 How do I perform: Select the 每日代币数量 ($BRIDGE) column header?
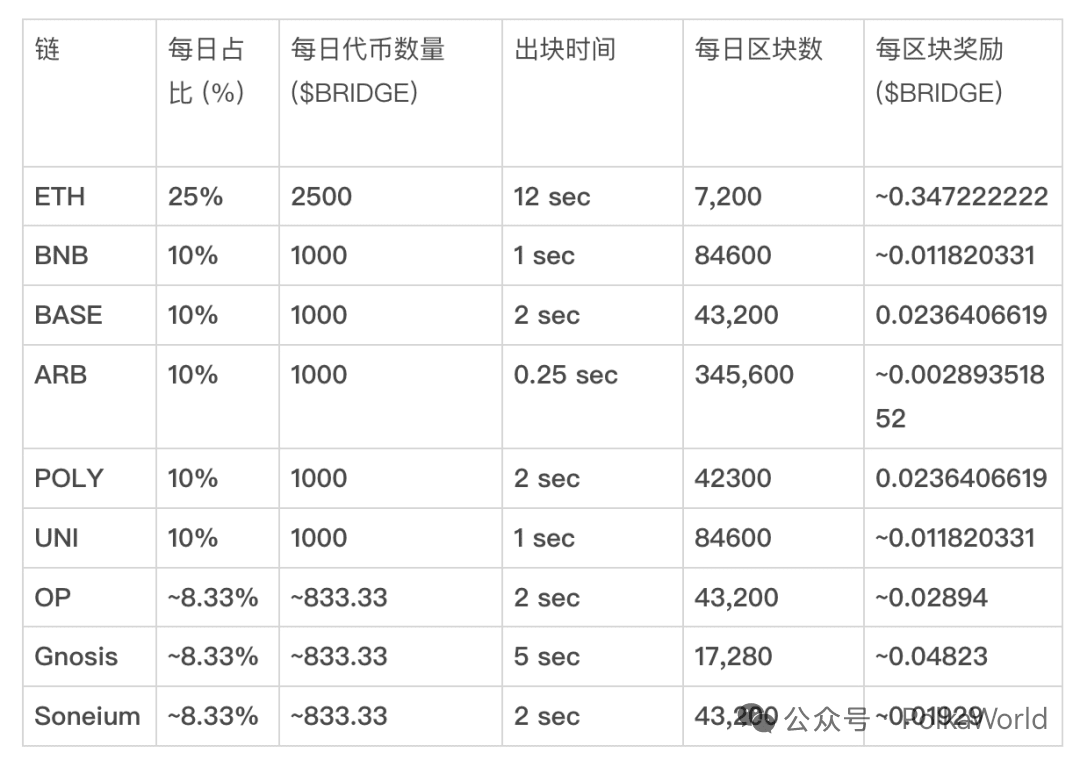[367, 71]
